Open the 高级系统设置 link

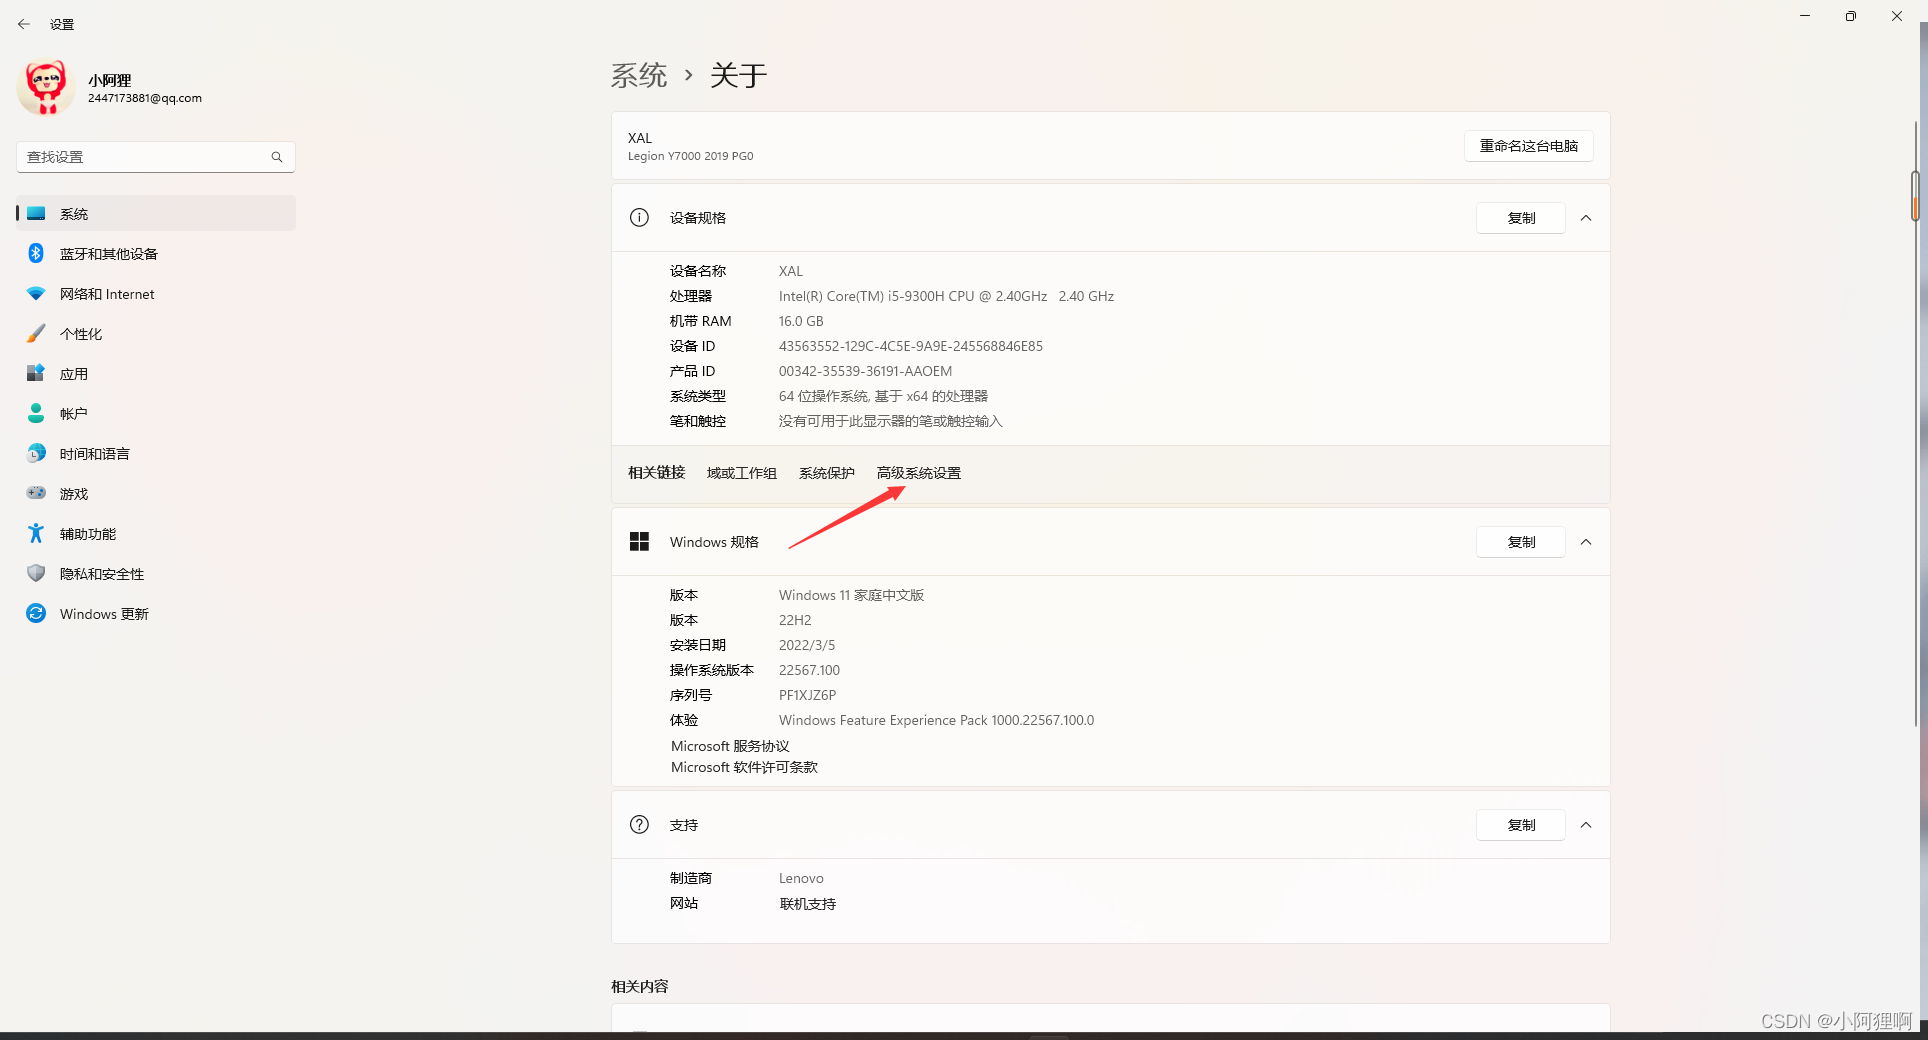(x=918, y=472)
